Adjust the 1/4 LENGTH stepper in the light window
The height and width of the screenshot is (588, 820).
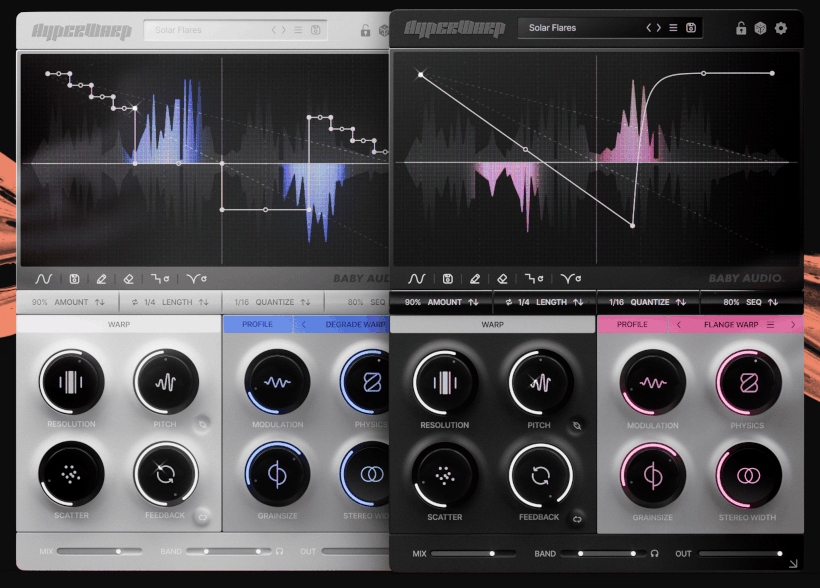(203, 302)
